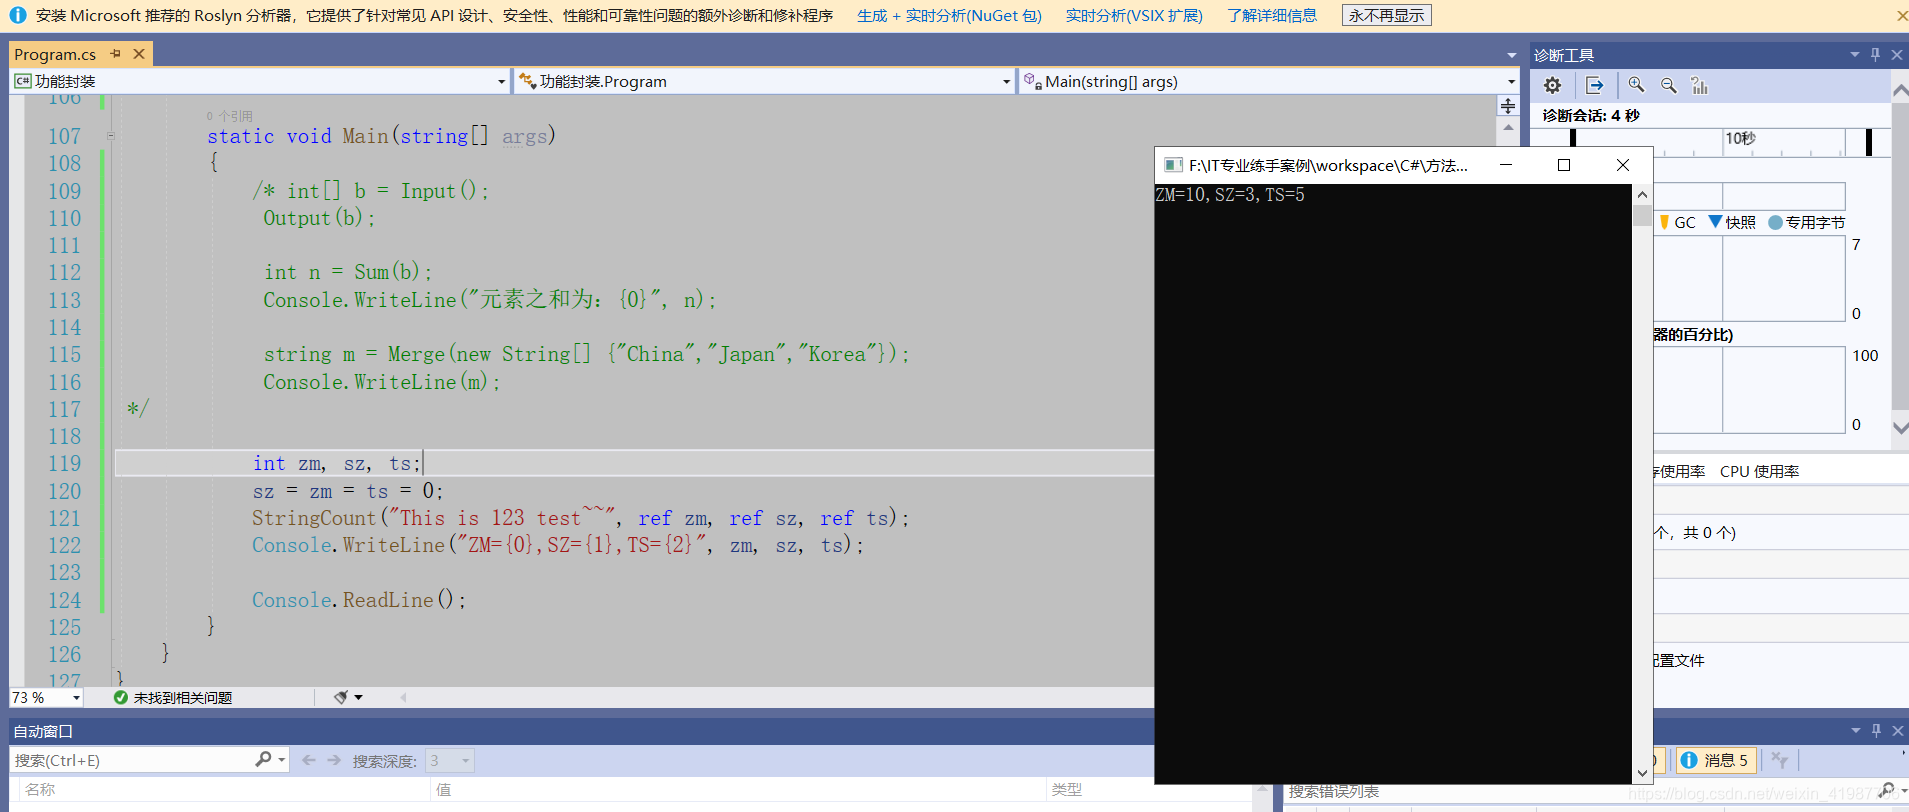Click the 生成 + 实时分析(NuGet 包) link
Image resolution: width=1909 pixels, height=812 pixels.
(949, 15)
